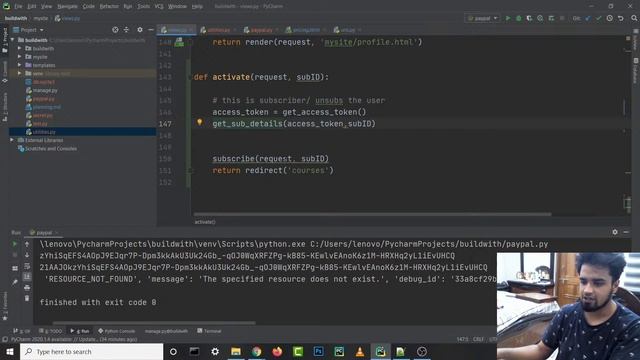Click the lightbulb intention icon on line 147

tap(200, 122)
